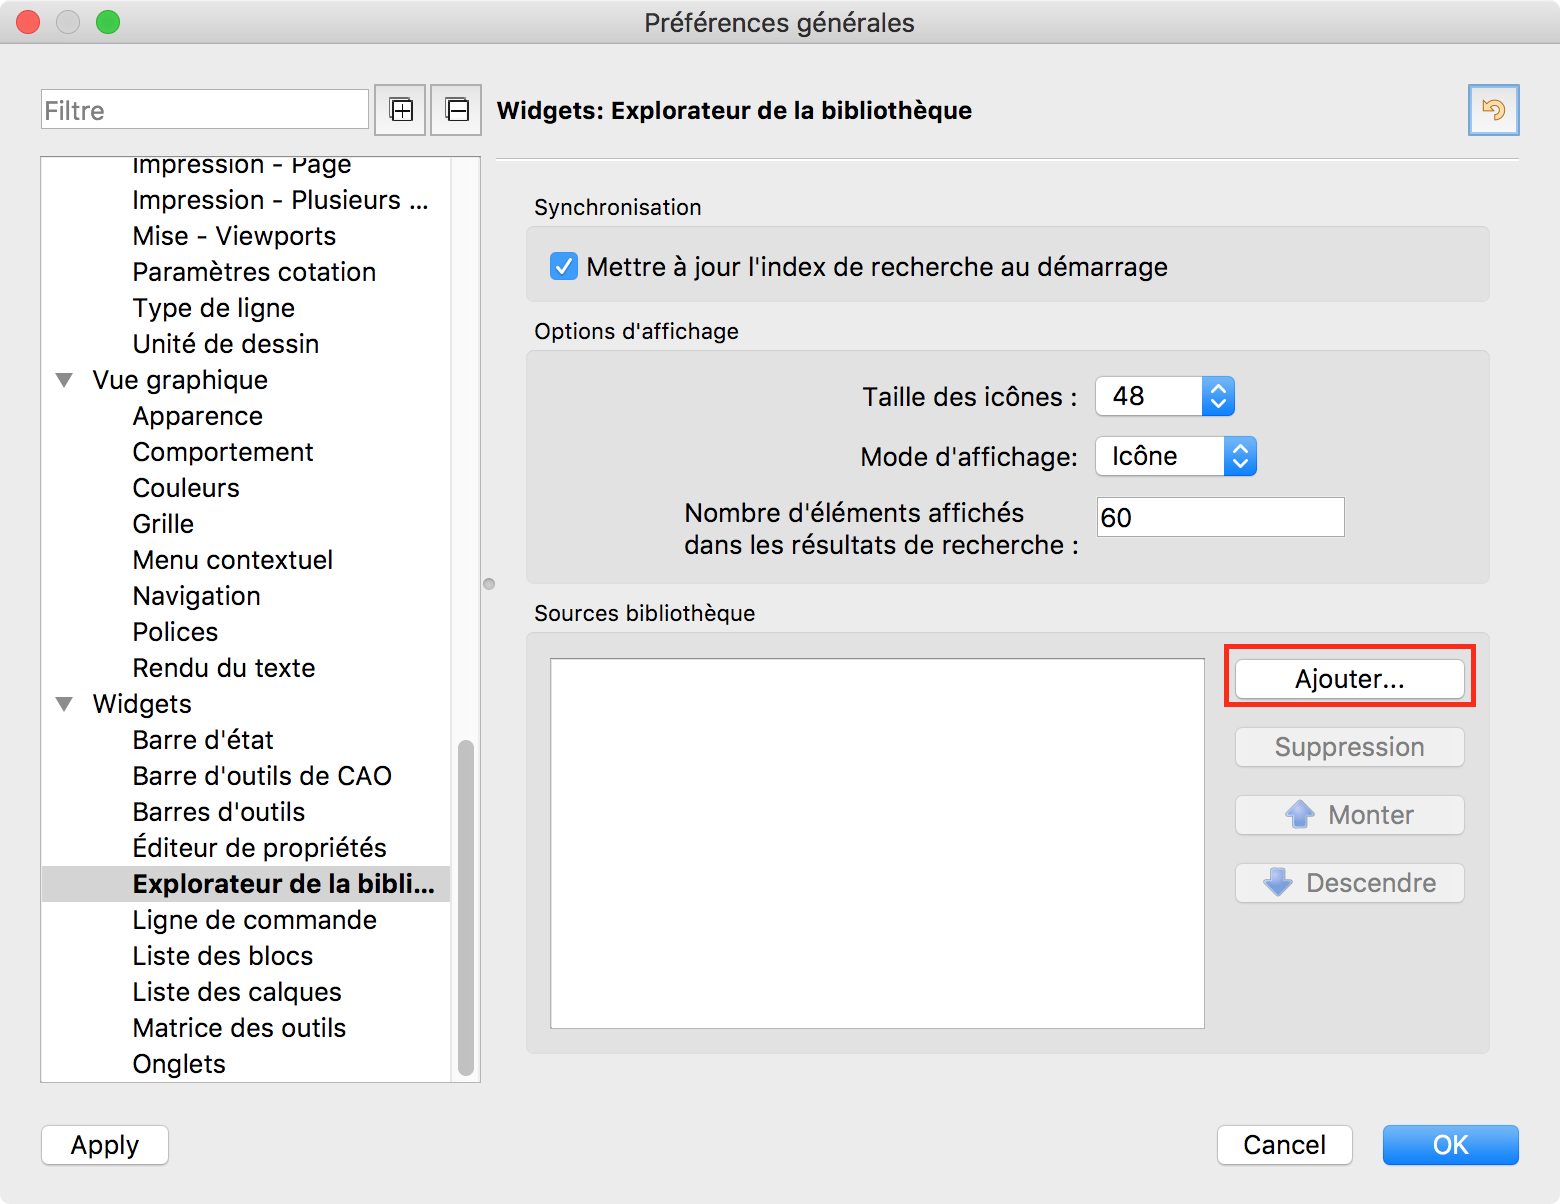Click the Ajouter... button

click(x=1349, y=679)
